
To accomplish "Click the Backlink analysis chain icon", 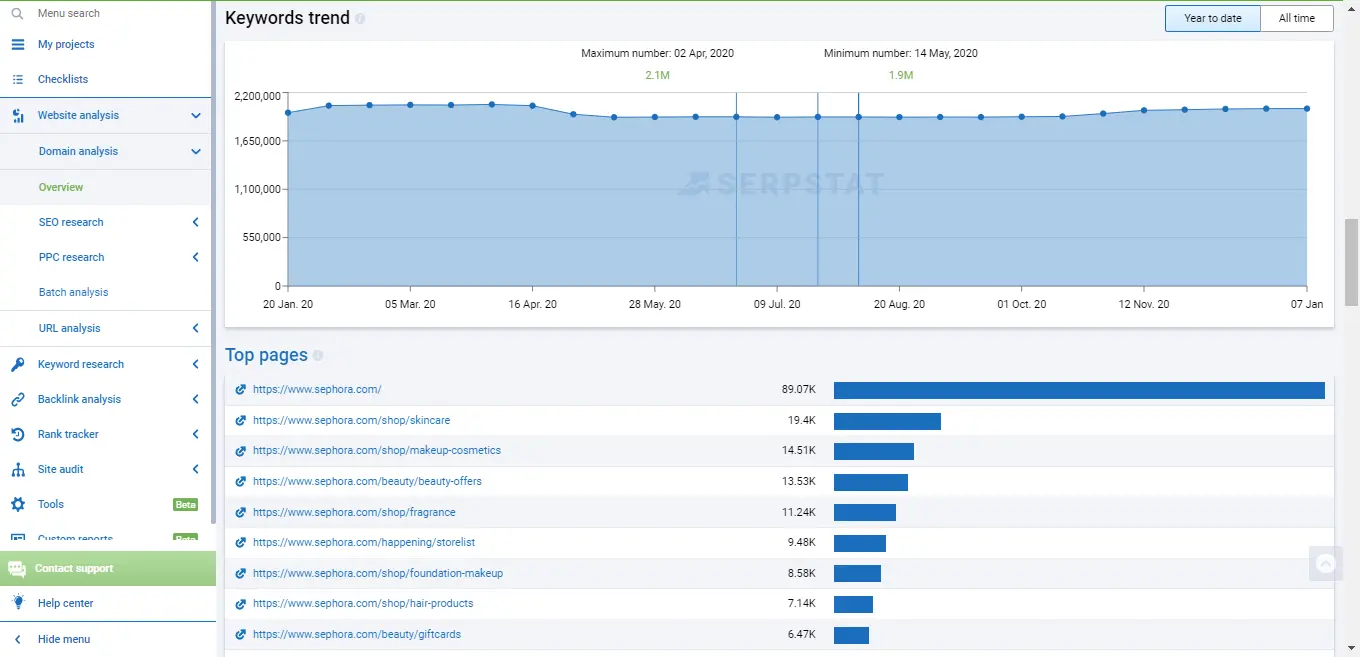I will point(18,398).
